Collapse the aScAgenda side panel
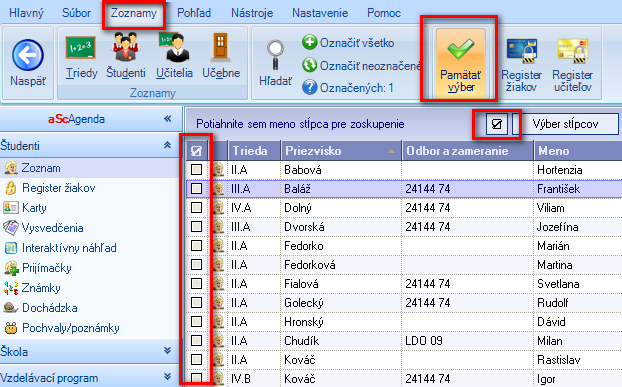The image size is (622, 387). point(168,119)
